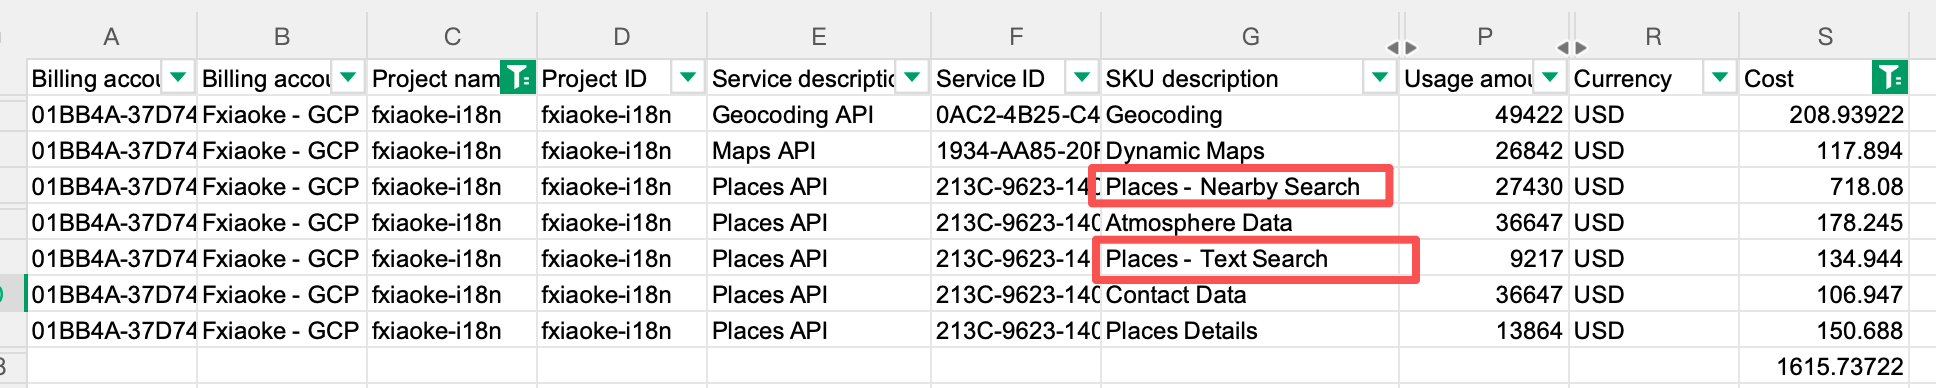Image resolution: width=1936 pixels, height=388 pixels.
Task: Open the SKU description filter dropdown
Action: pos(1380,77)
